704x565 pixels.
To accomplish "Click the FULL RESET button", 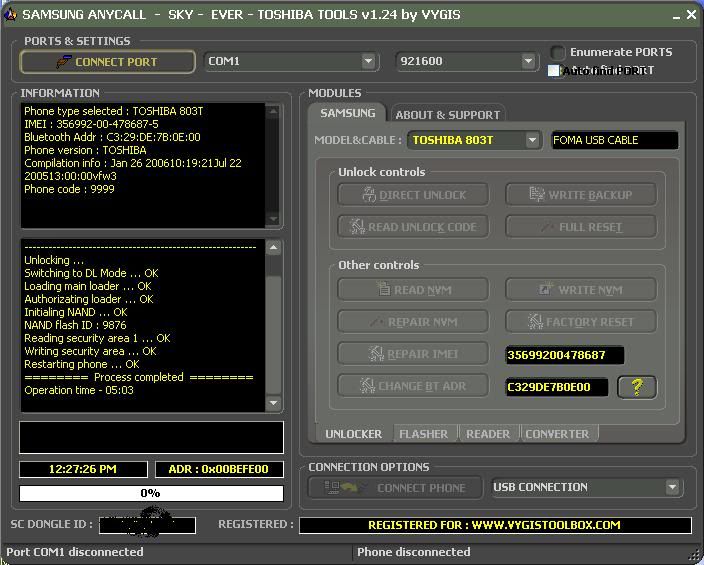I will tap(581, 227).
